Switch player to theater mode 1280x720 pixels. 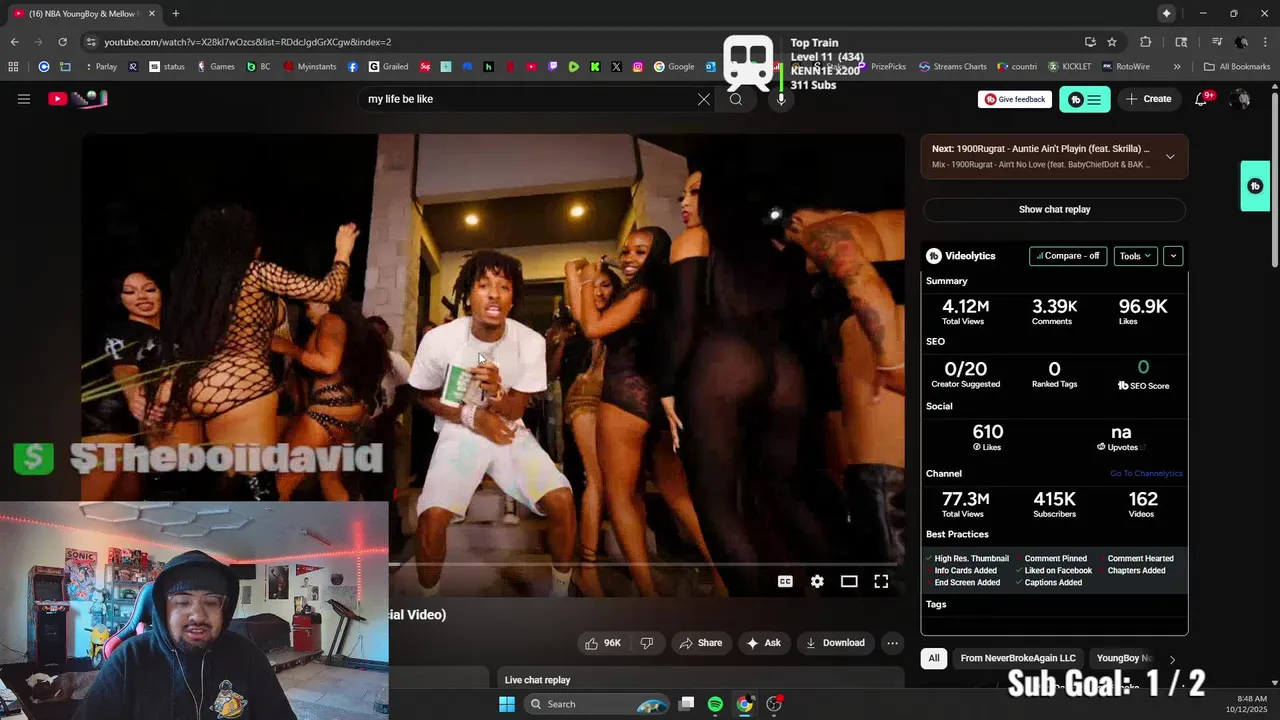tap(849, 581)
